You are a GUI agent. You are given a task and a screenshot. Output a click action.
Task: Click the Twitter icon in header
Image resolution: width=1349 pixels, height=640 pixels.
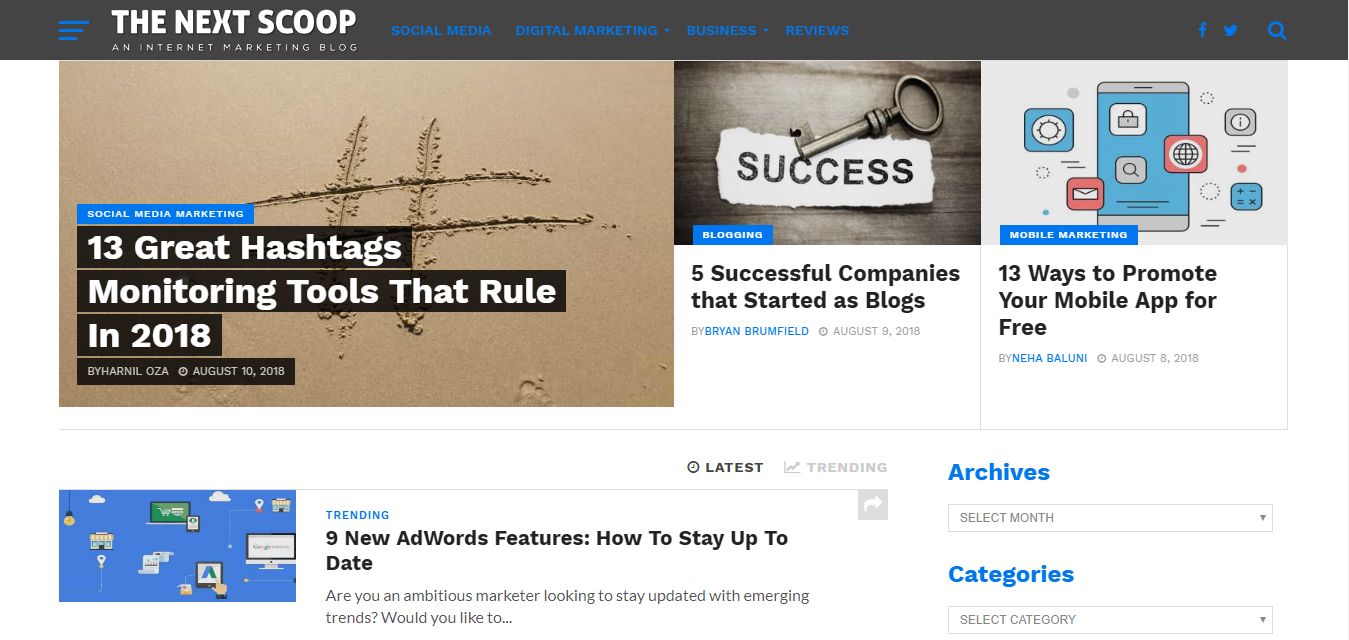tap(1231, 30)
